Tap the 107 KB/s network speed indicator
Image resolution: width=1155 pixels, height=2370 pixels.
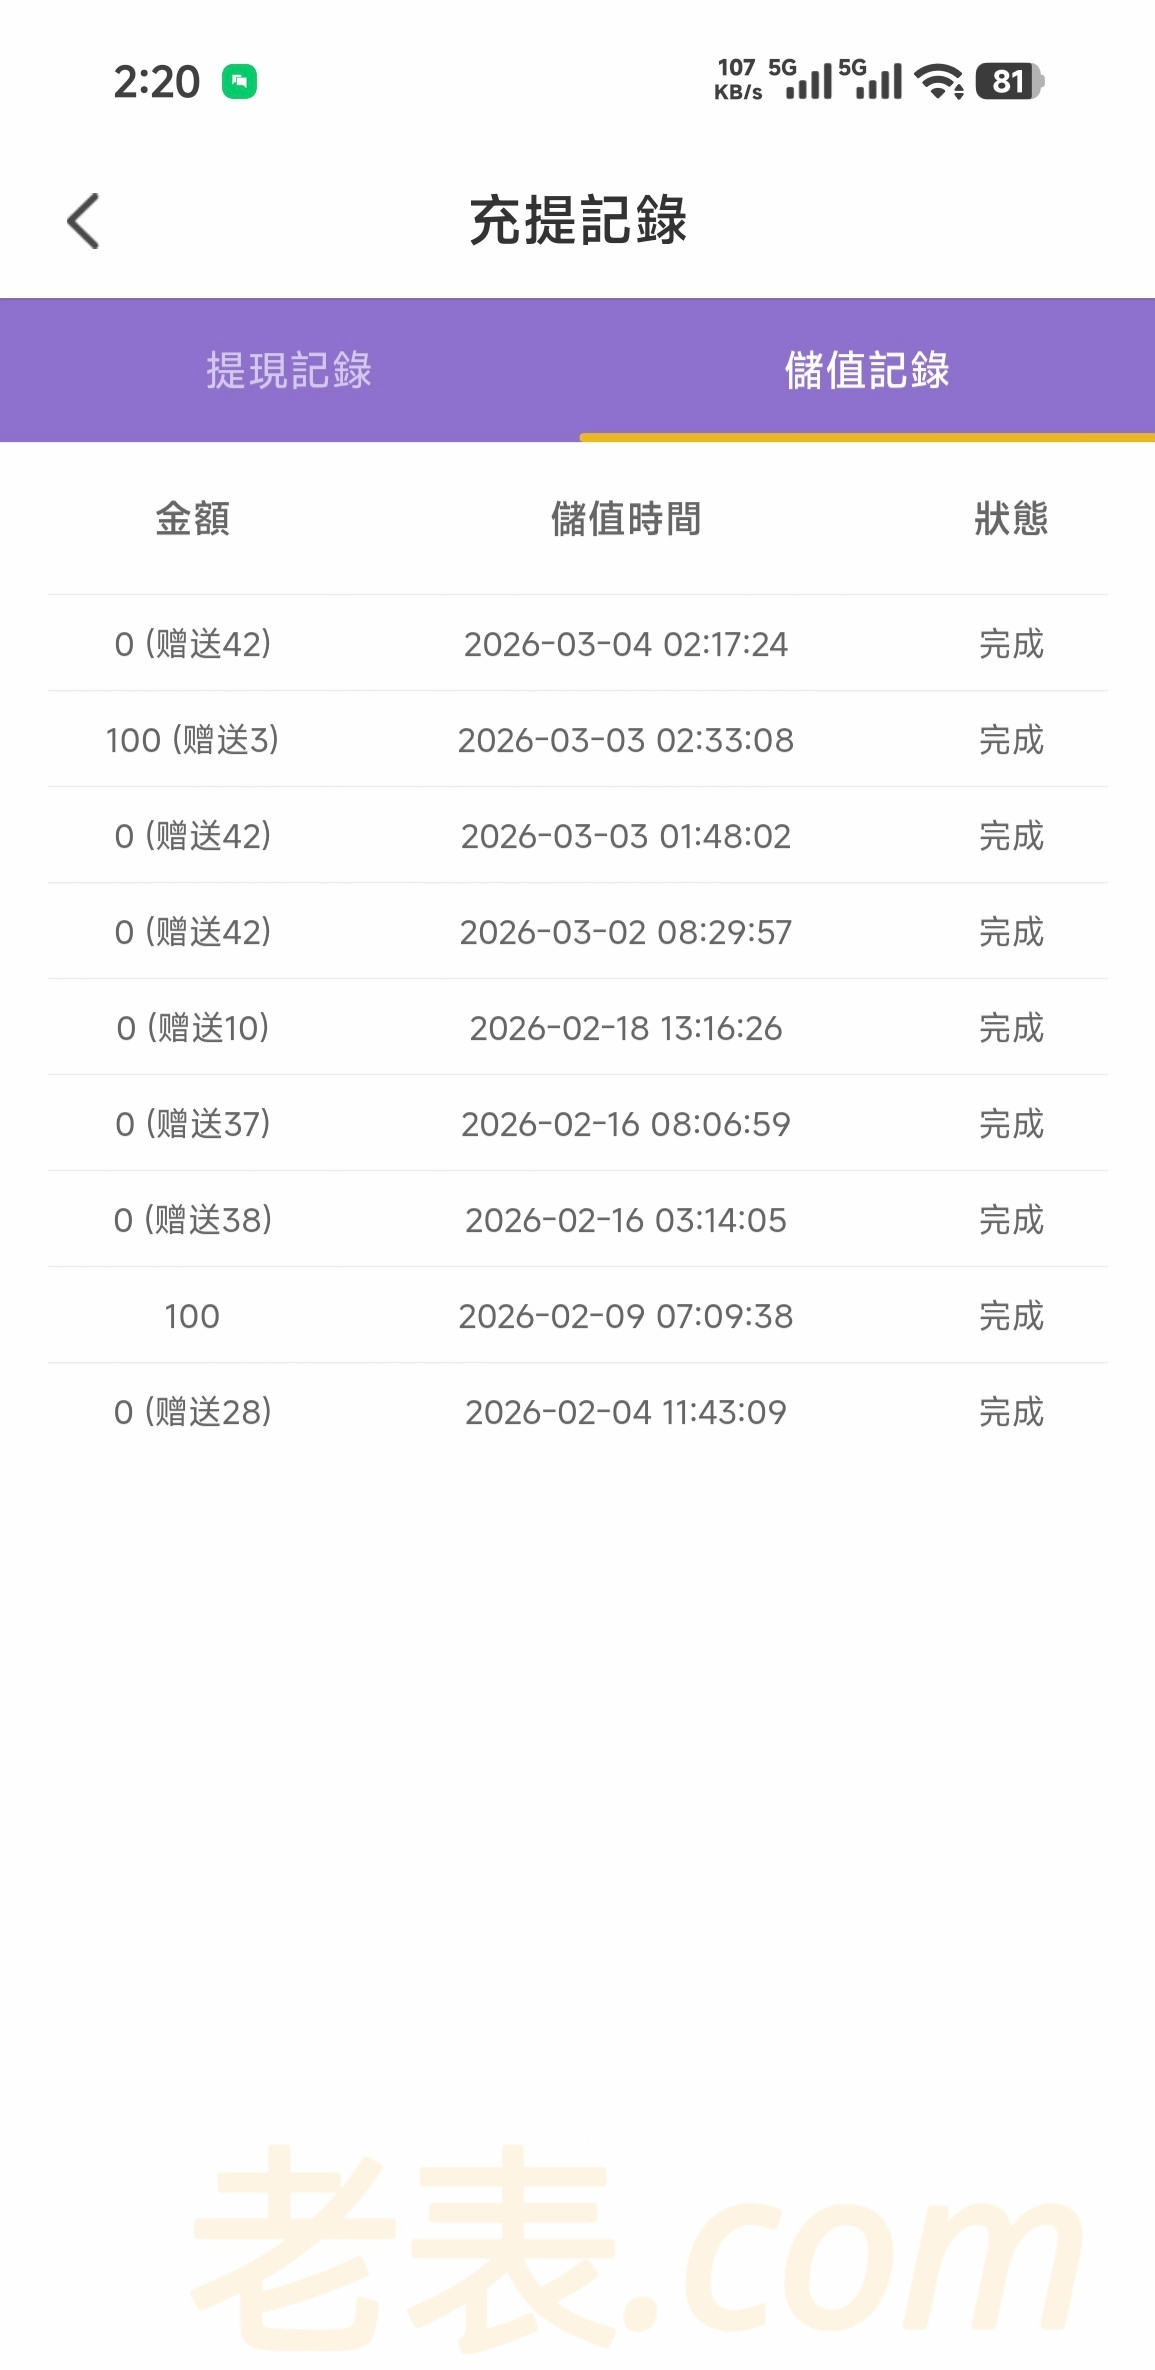tap(738, 80)
